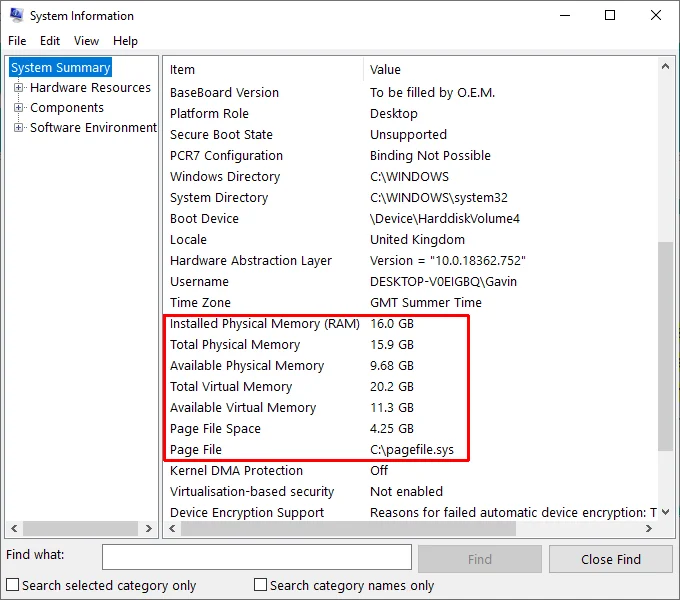
Task: Minimize the System Information window
Action: point(565,16)
